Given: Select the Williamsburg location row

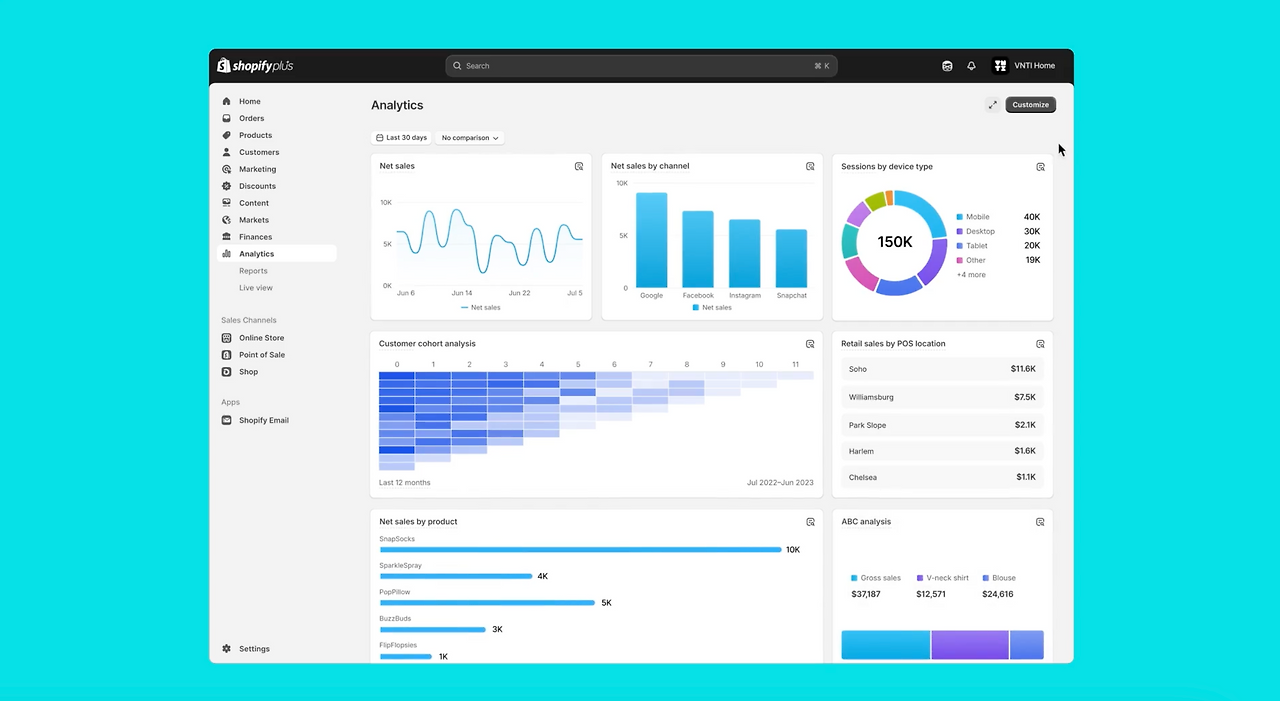Looking at the screenshot, I should (x=942, y=397).
